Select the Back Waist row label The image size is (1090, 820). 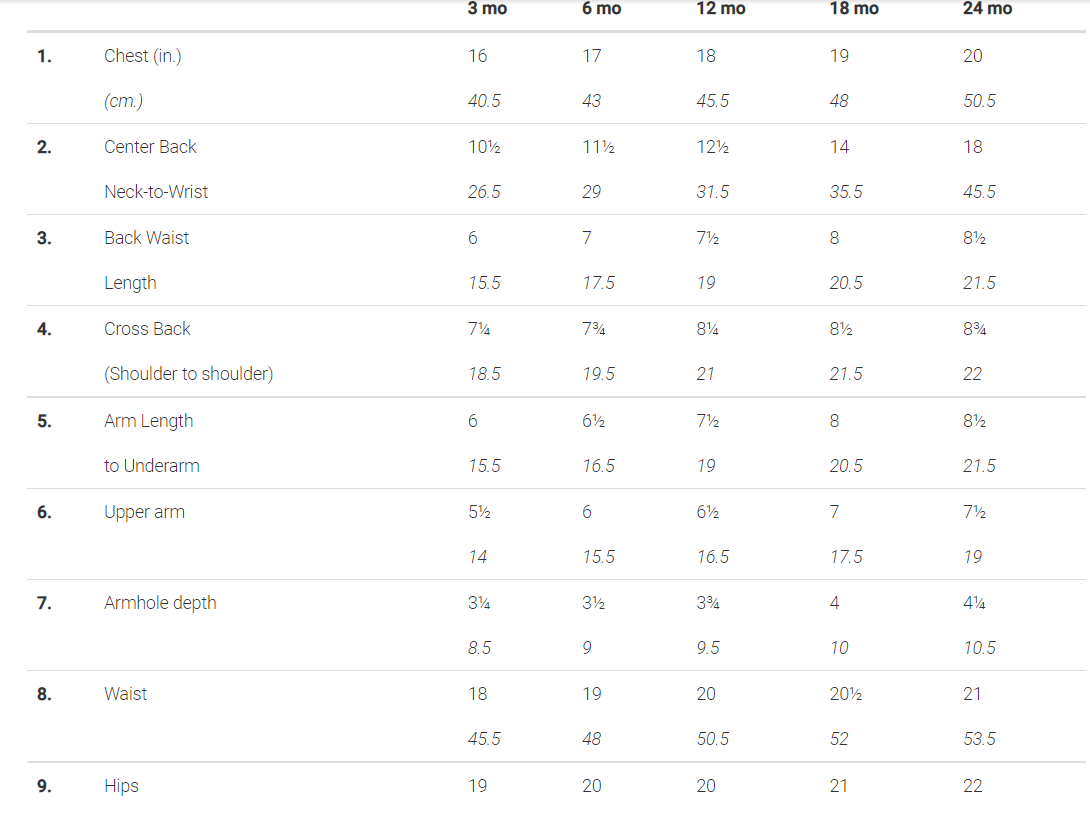click(x=146, y=238)
